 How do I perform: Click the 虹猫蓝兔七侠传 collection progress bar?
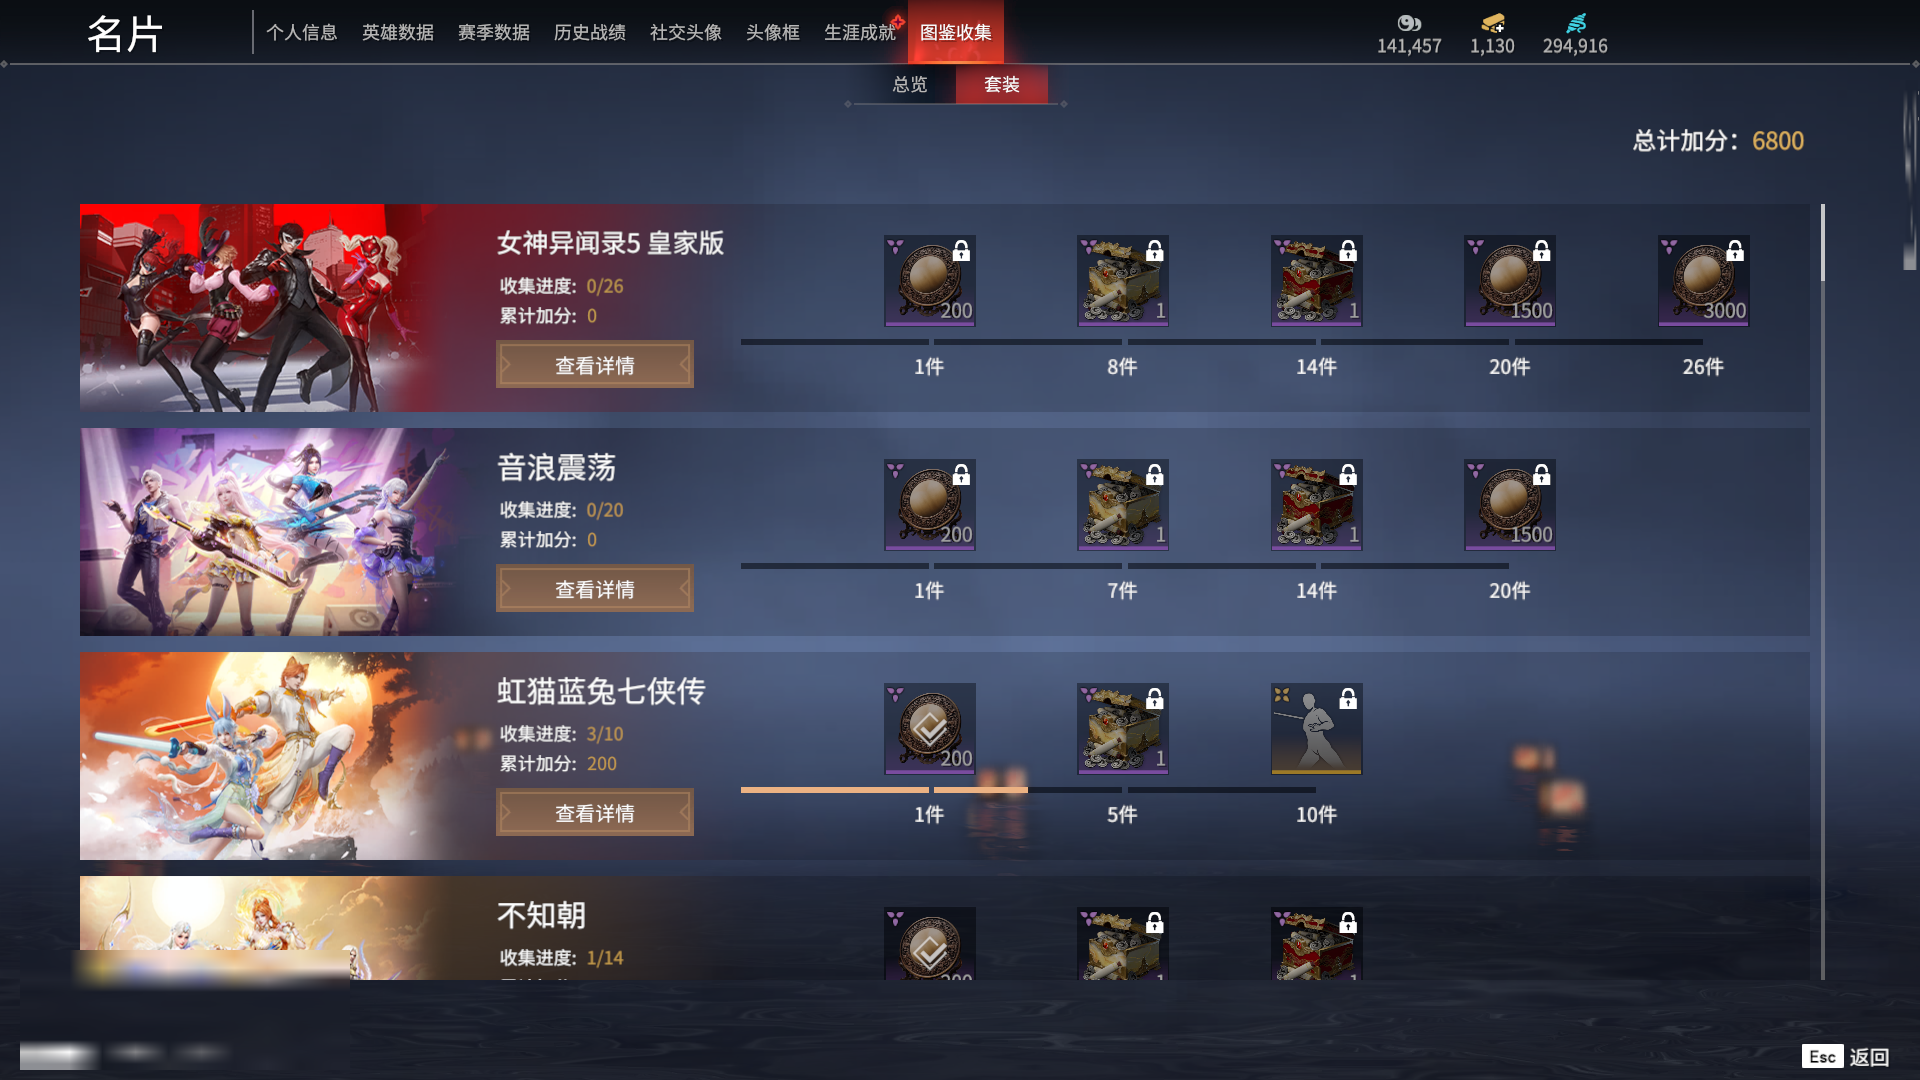tap(1028, 790)
